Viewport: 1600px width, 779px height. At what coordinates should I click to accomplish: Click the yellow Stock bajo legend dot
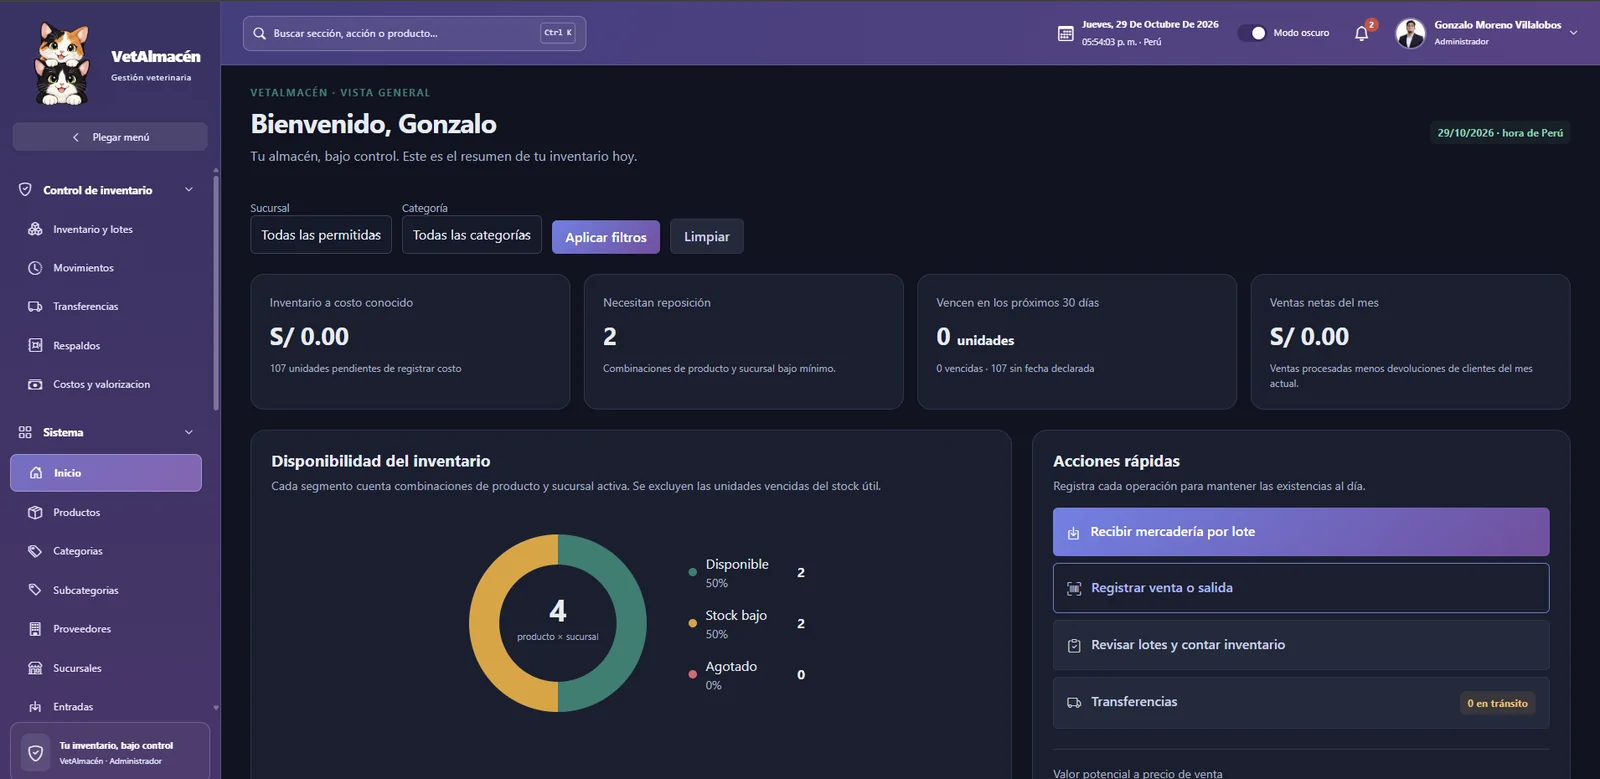click(x=692, y=623)
